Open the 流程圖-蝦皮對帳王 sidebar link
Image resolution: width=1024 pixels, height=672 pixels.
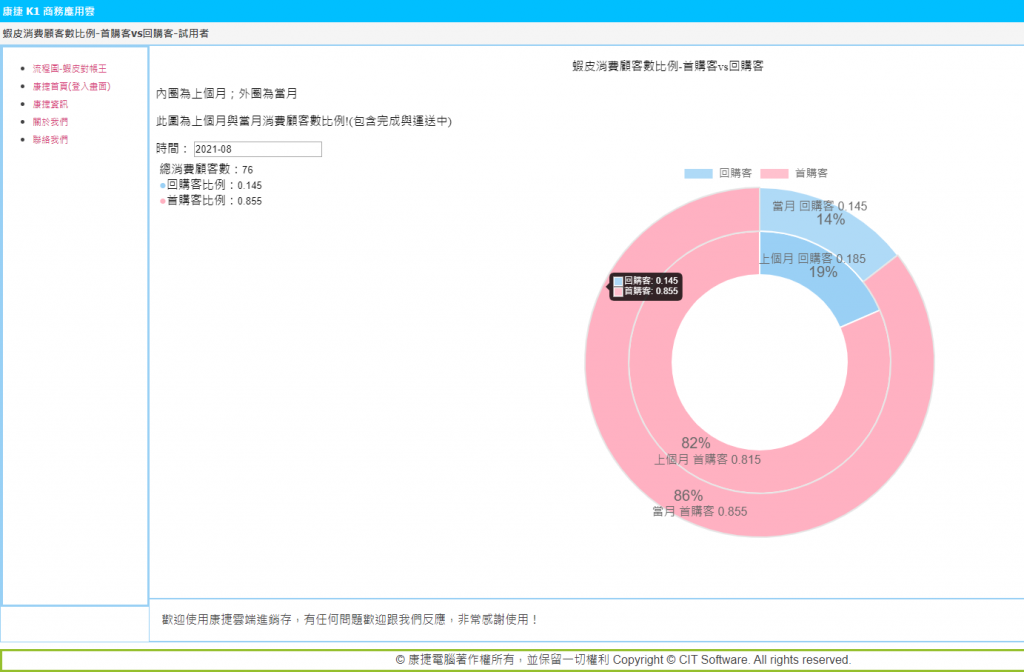pyautogui.click(x=69, y=68)
